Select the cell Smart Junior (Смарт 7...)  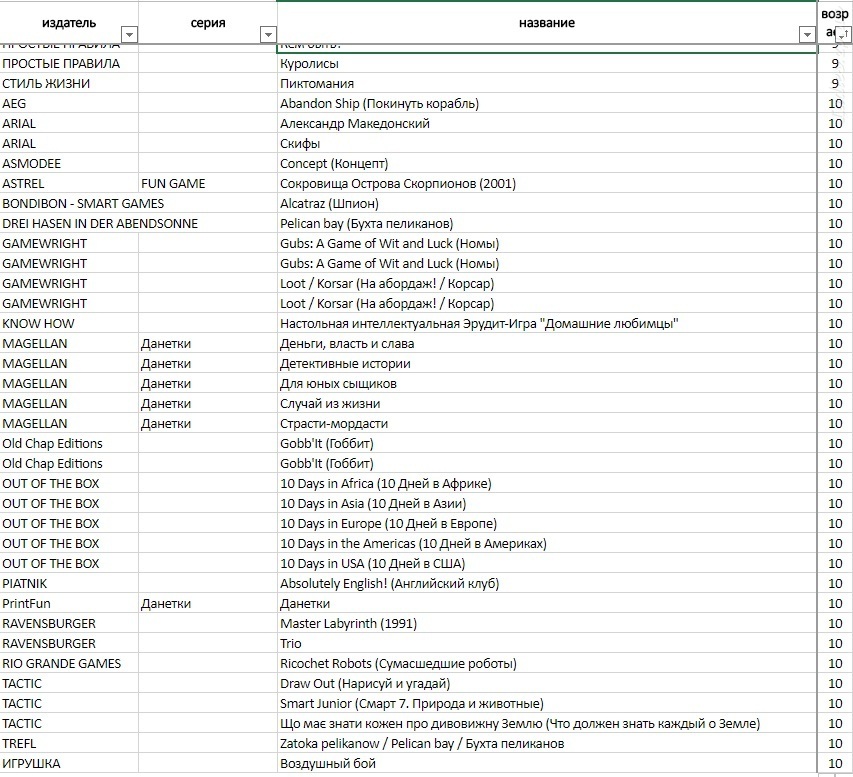pos(547,704)
